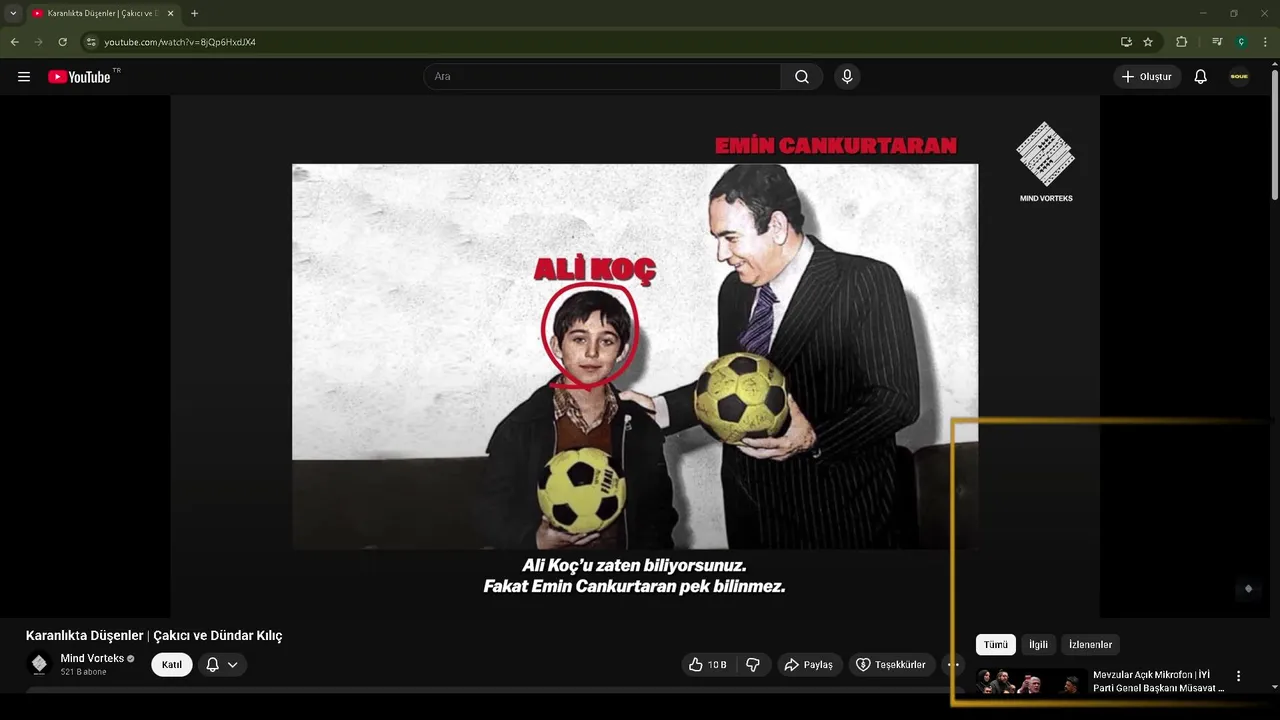Select the İlgili filter chip
Image resolution: width=1280 pixels, height=720 pixels.
(x=1038, y=645)
